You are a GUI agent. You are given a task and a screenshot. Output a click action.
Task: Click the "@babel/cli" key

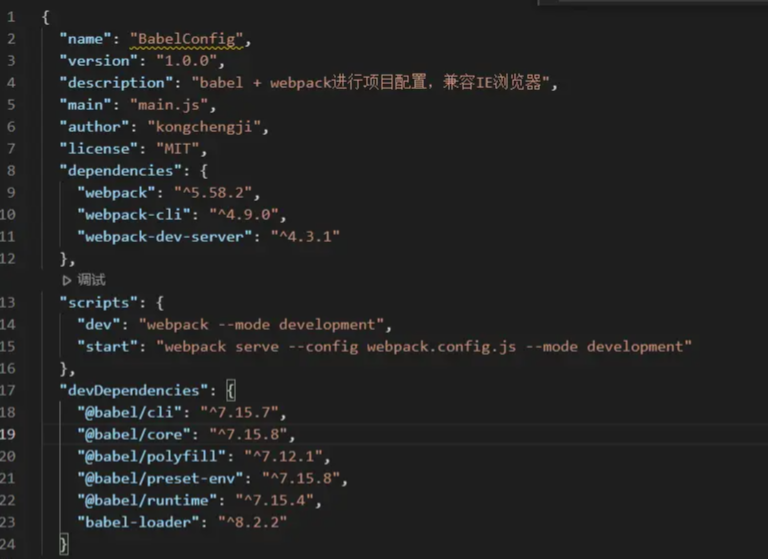tap(129, 413)
